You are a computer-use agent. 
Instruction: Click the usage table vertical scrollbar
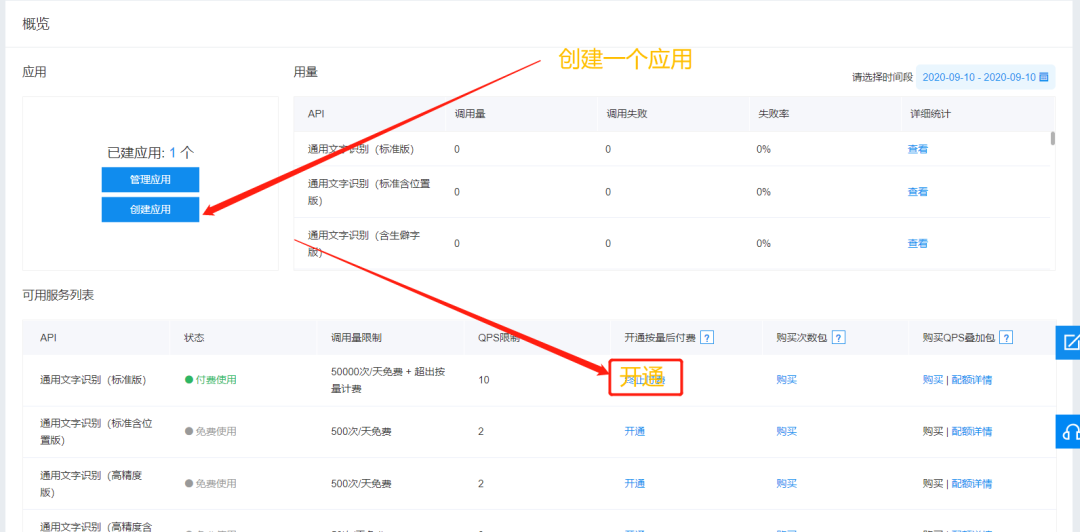[x=1052, y=138]
